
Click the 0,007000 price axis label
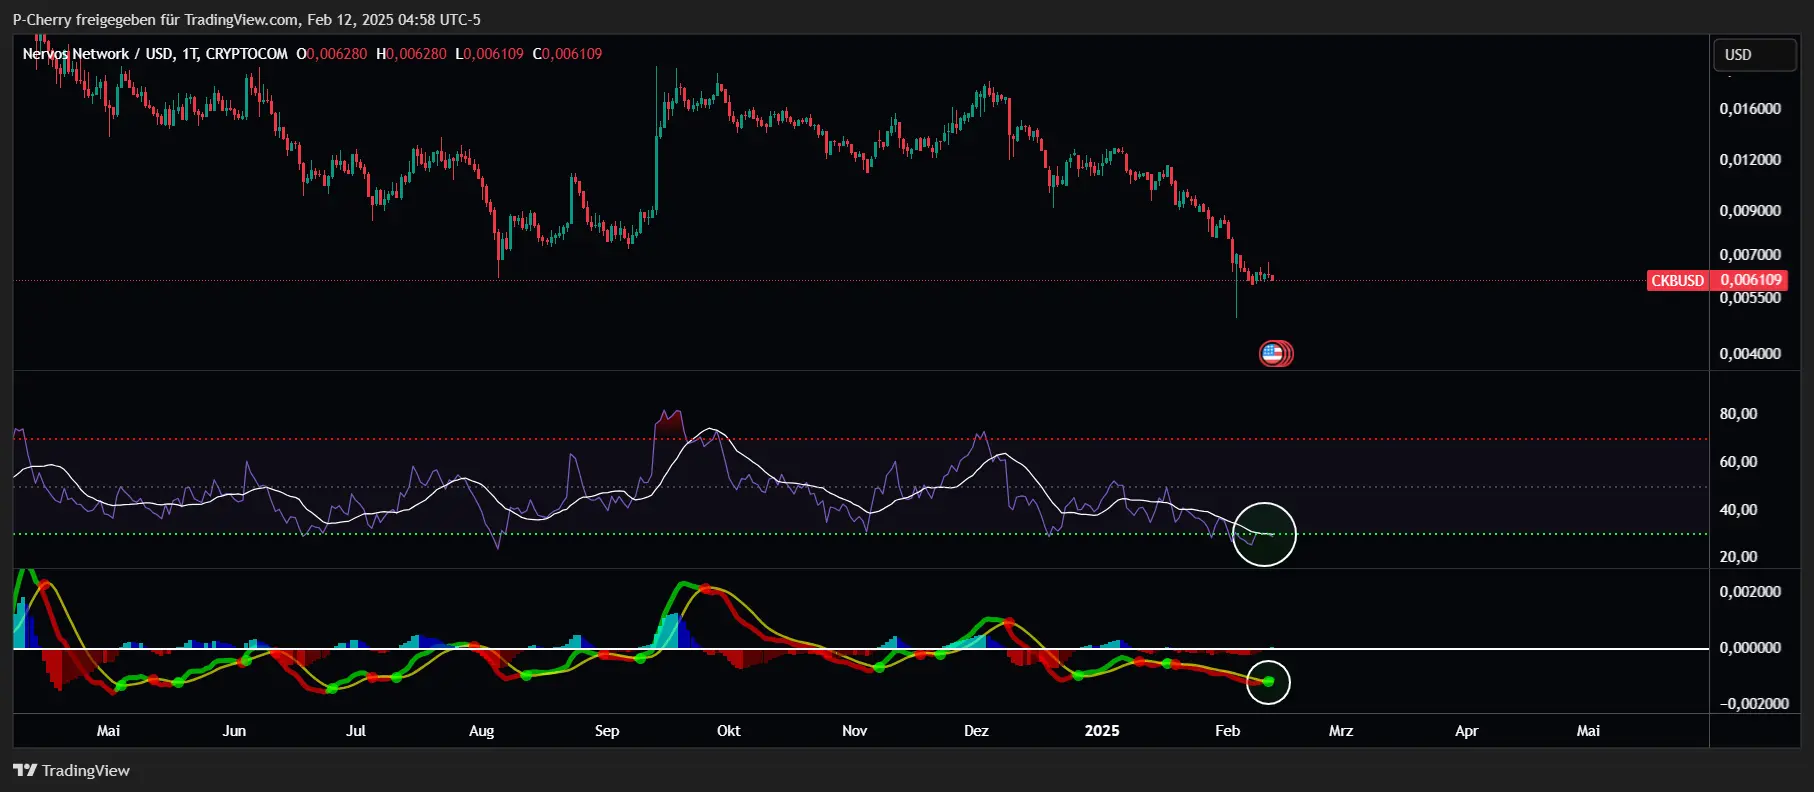click(x=1750, y=255)
